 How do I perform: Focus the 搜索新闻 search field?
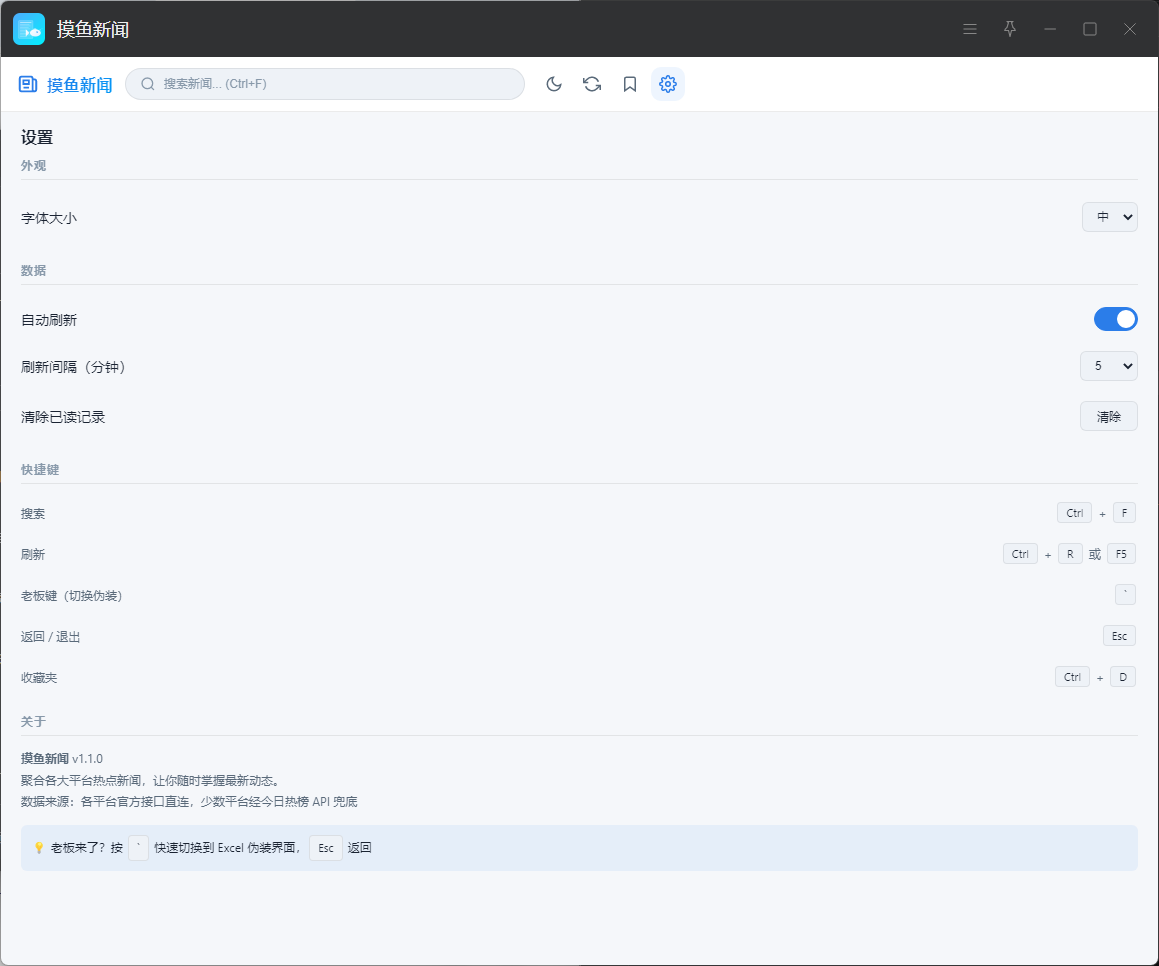click(x=325, y=84)
